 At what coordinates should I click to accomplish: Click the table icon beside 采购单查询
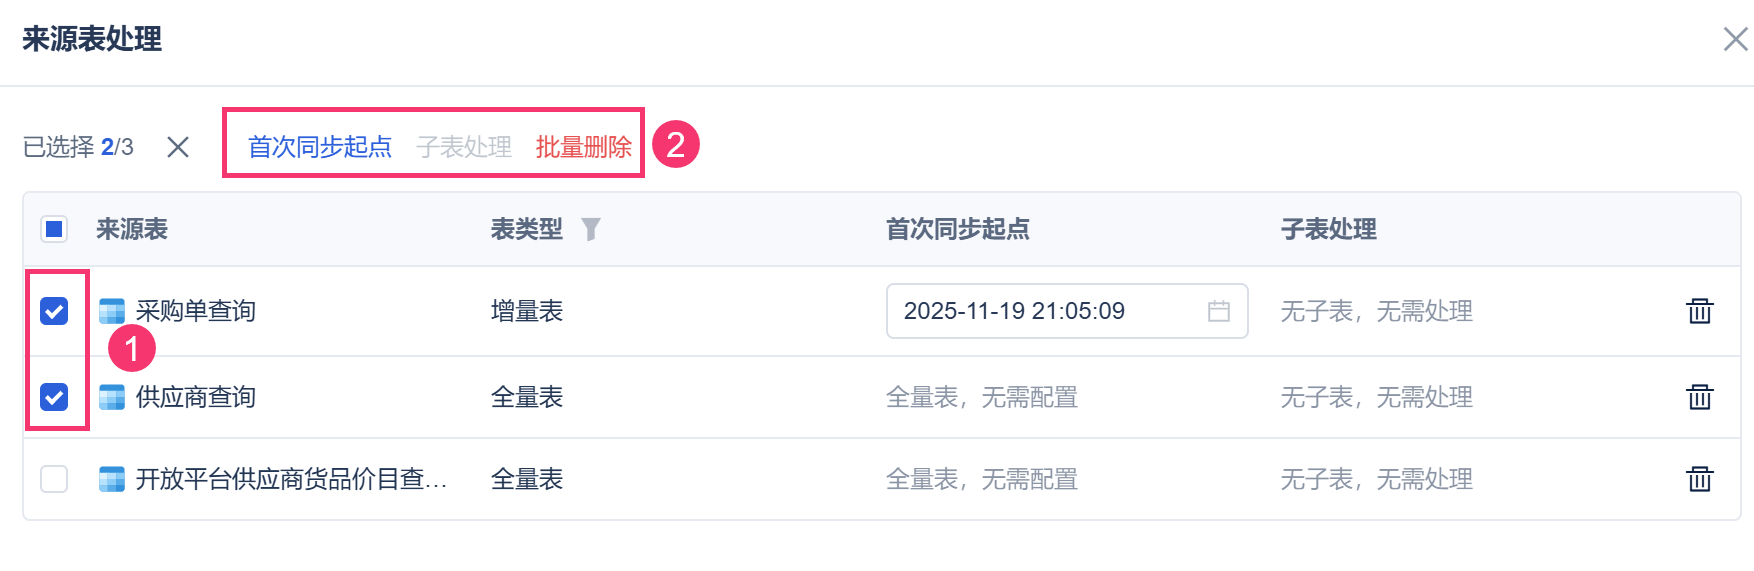point(112,311)
